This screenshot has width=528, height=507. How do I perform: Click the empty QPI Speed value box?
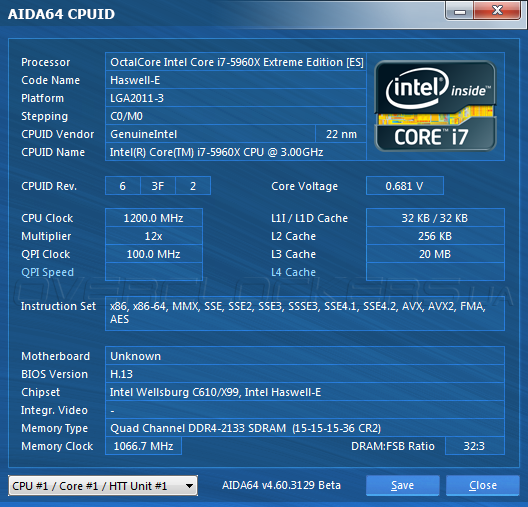154,272
